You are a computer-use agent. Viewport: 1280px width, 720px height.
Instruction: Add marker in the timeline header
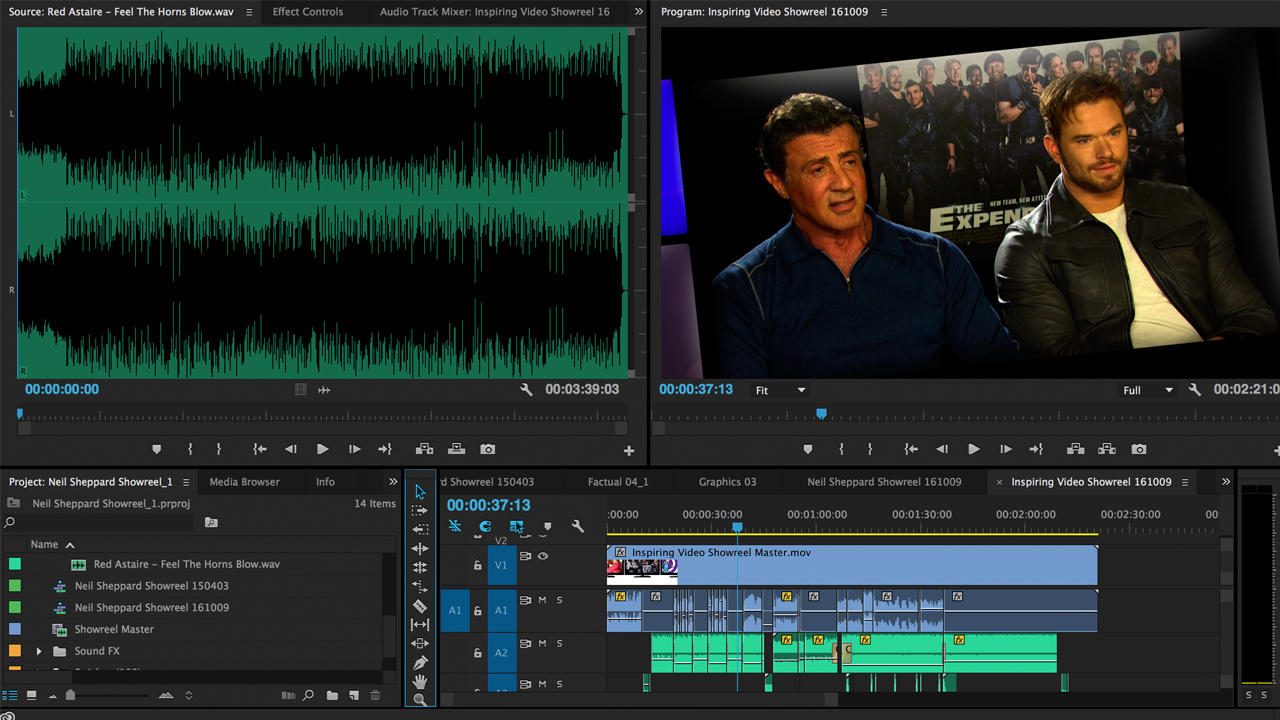pyautogui.click(x=547, y=526)
